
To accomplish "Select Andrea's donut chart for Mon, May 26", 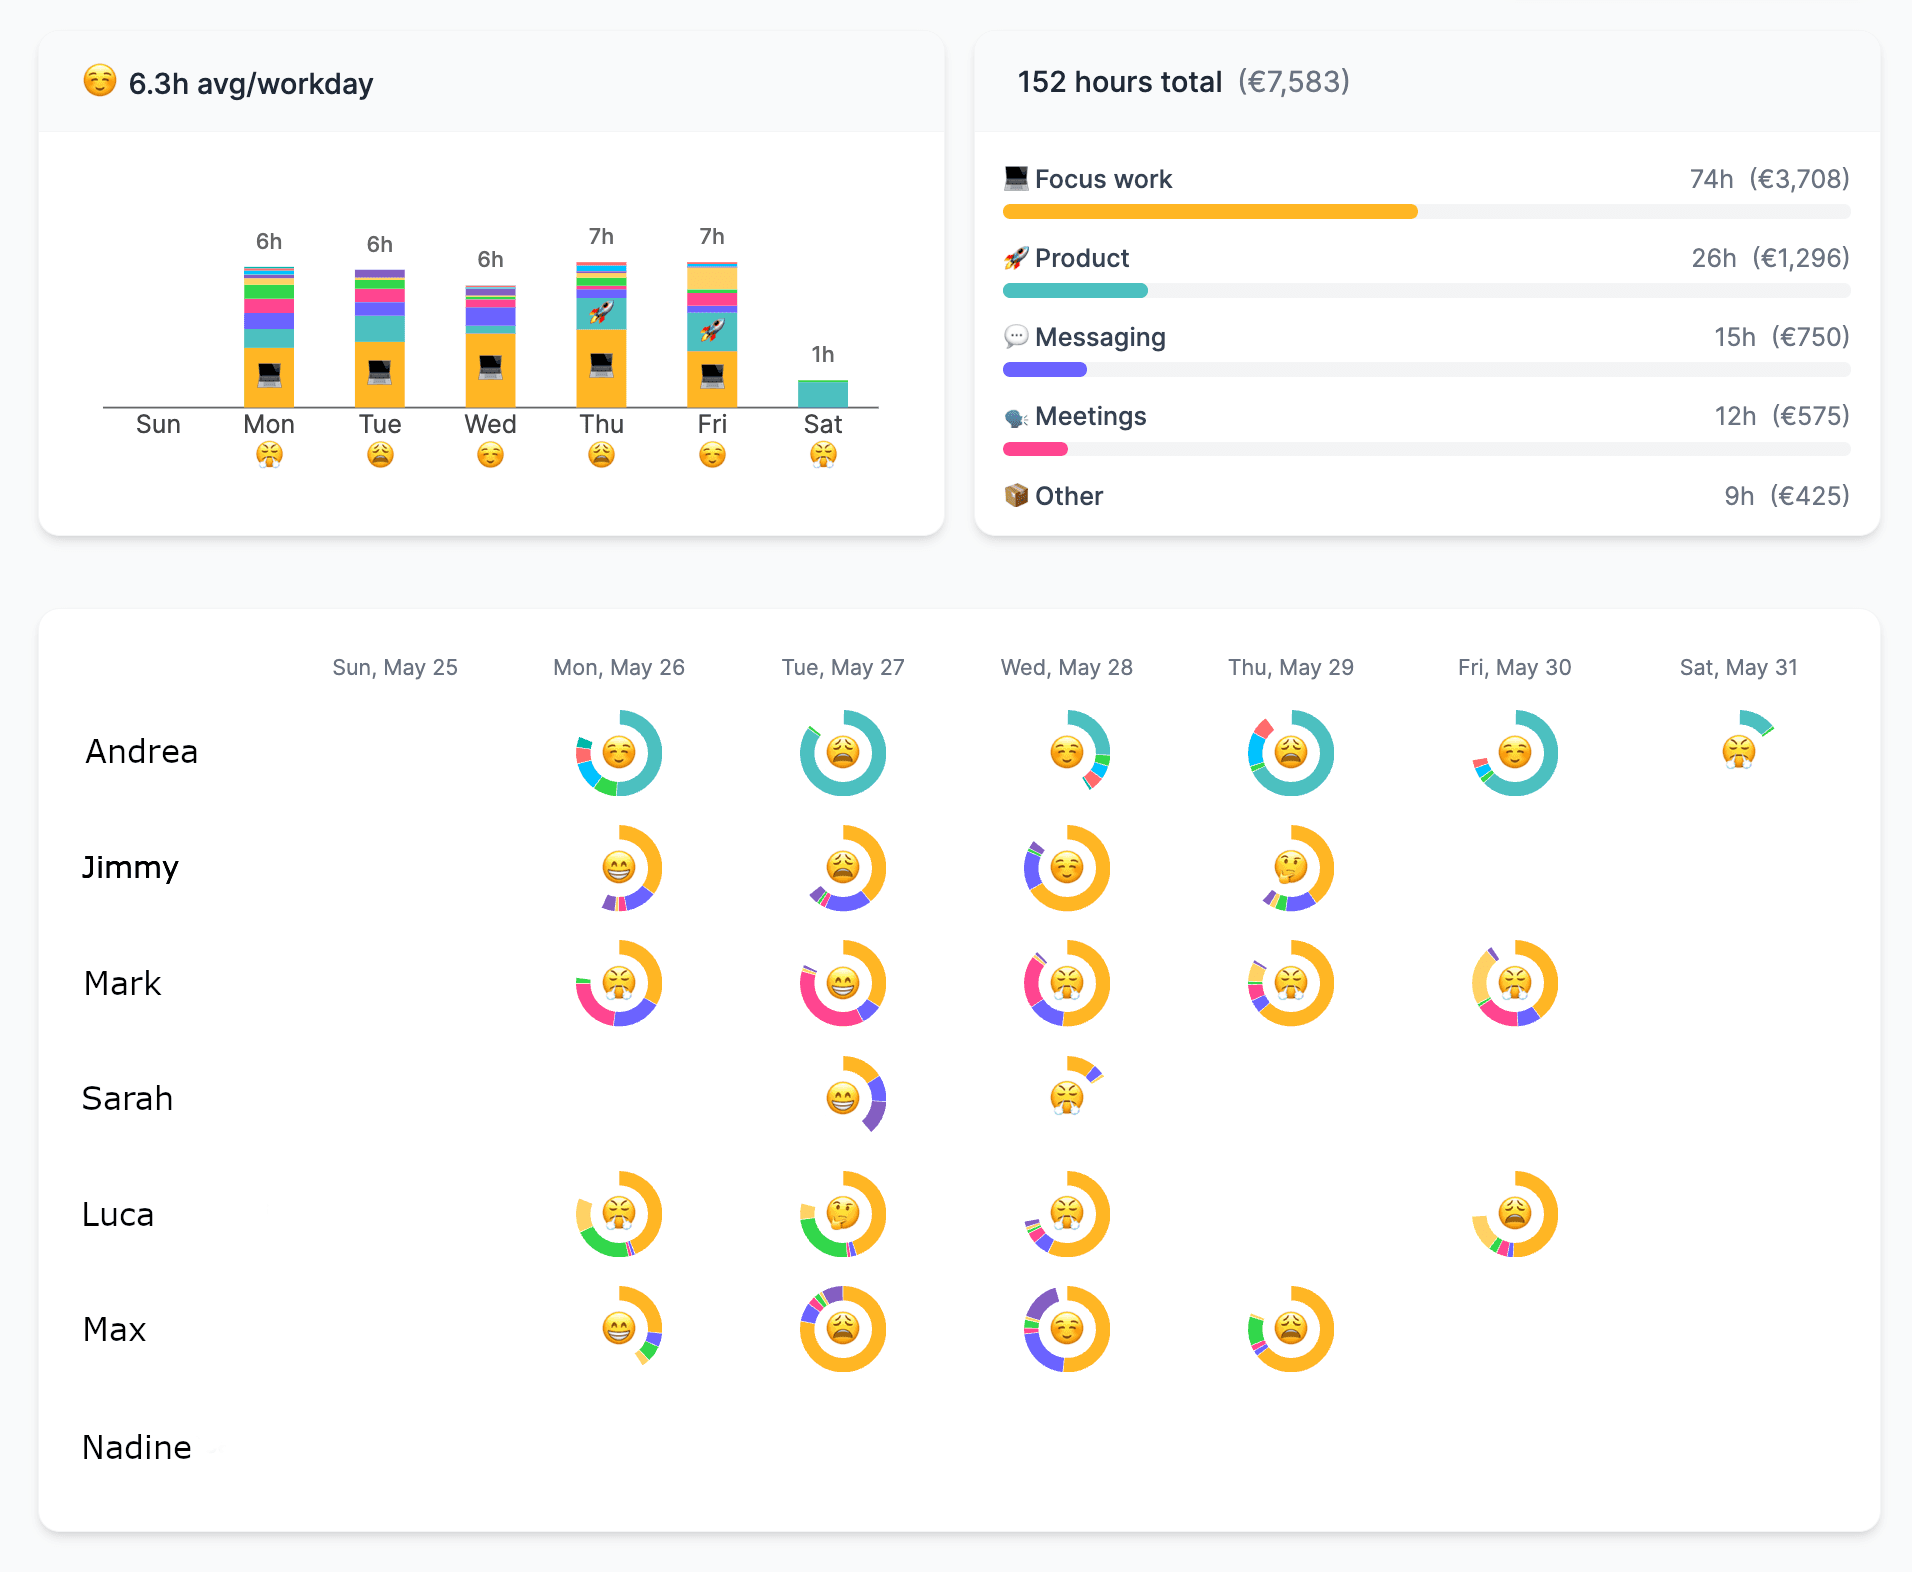I will coord(618,752).
